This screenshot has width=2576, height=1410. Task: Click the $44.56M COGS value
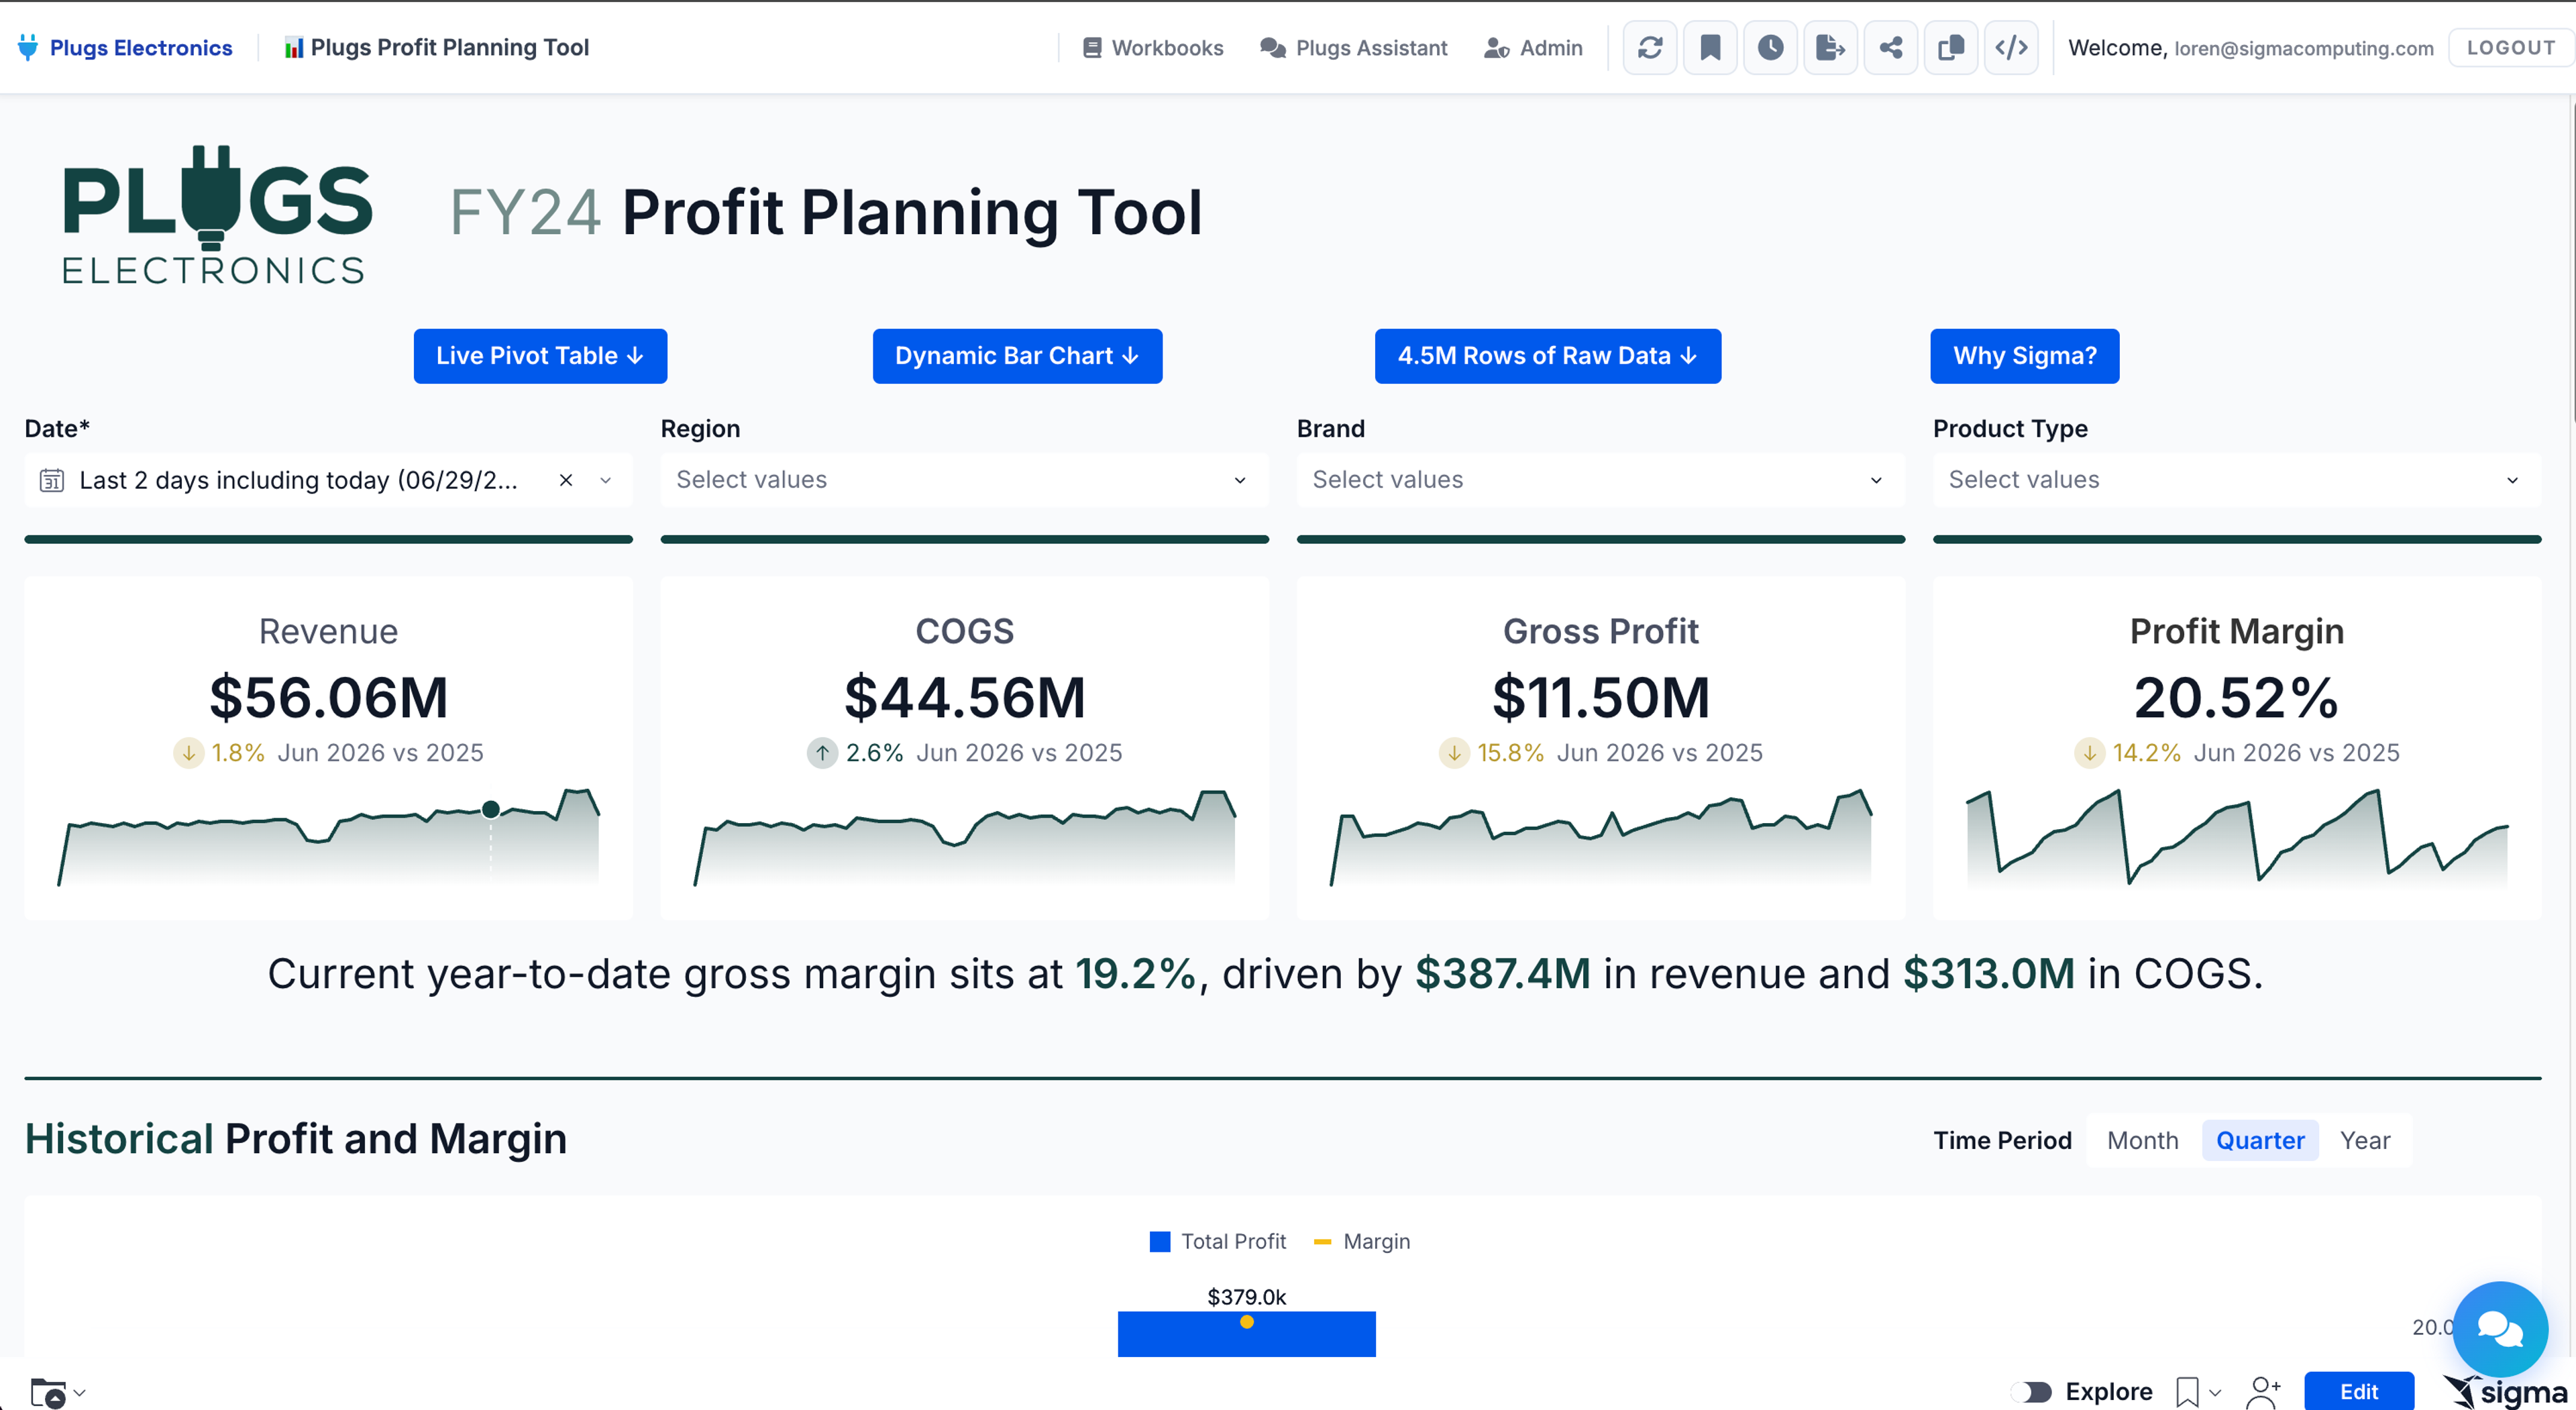(x=964, y=697)
